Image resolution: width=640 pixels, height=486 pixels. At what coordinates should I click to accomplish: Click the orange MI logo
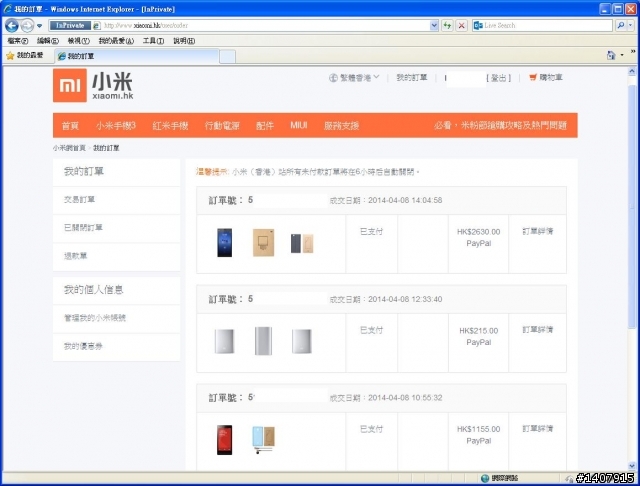(x=70, y=85)
